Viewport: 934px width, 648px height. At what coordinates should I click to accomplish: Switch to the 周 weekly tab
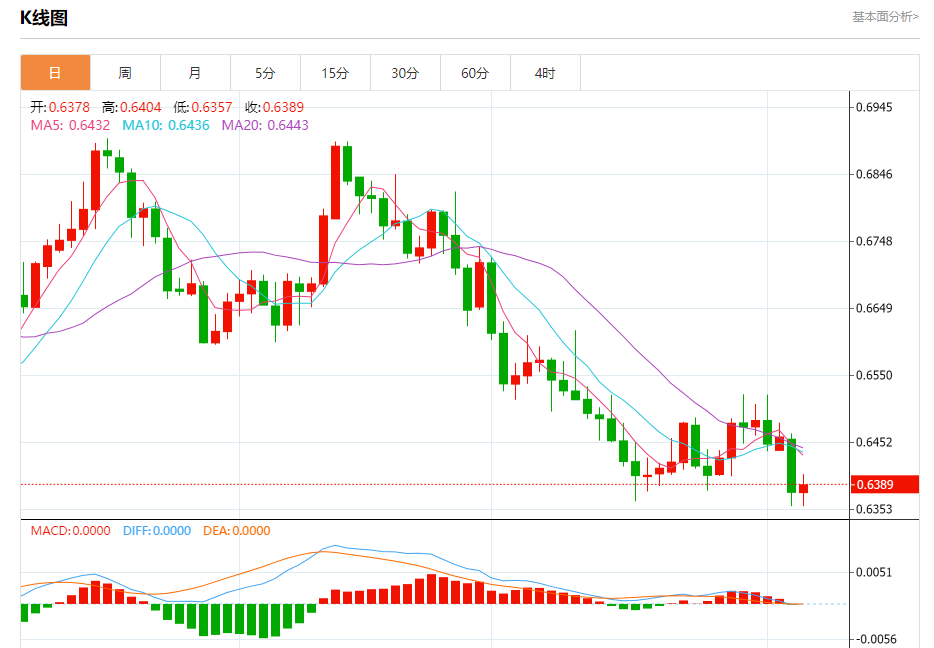point(125,73)
